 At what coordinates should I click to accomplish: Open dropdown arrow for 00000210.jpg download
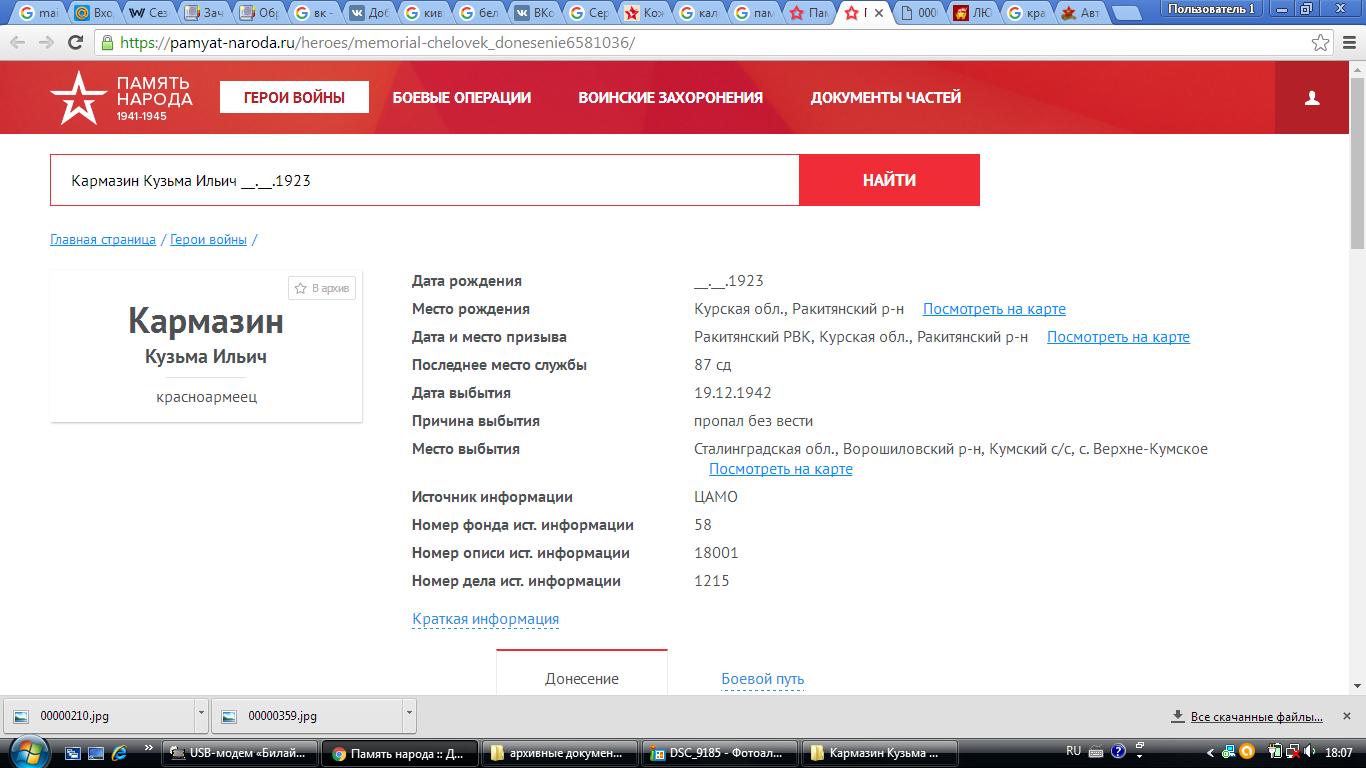pos(201,716)
